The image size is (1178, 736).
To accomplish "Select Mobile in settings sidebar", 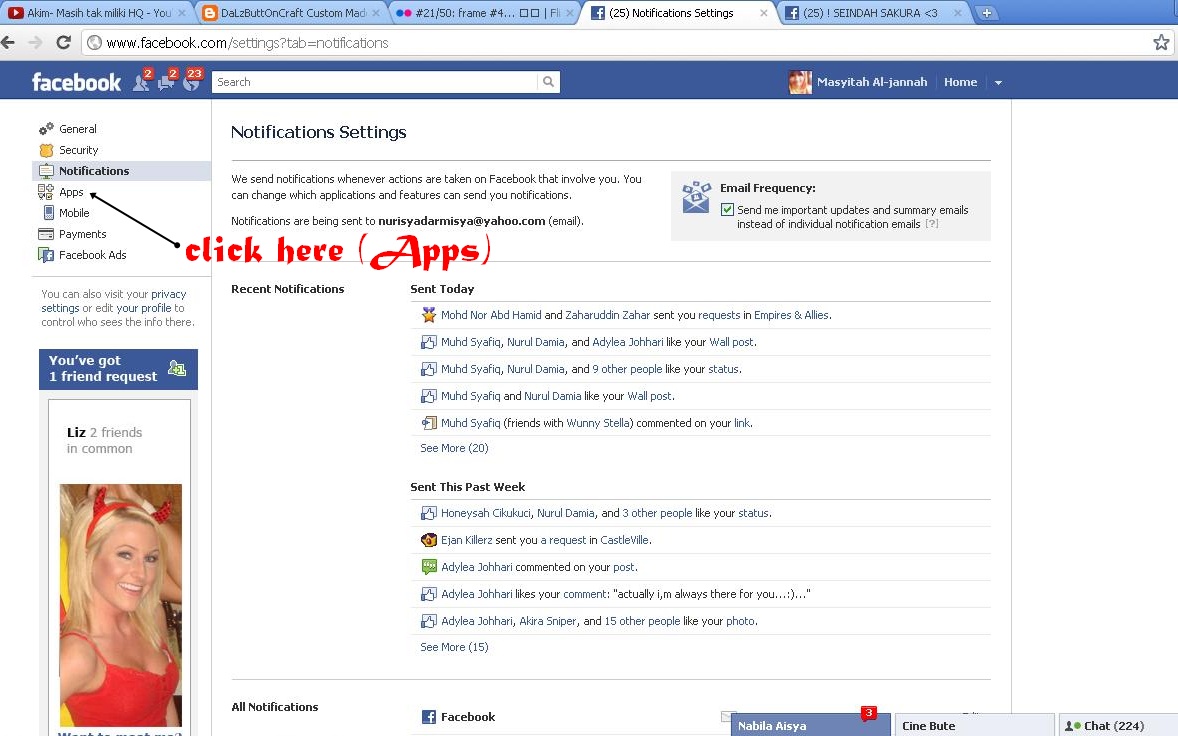I will click(74, 213).
